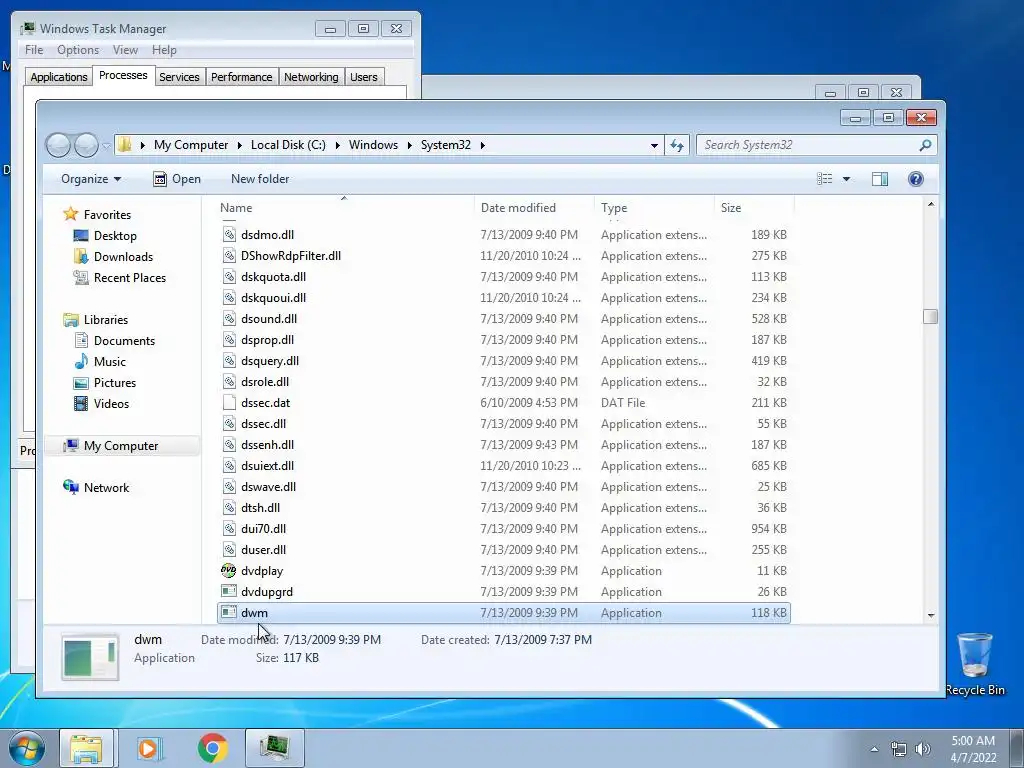This screenshot has height=768, width=1024.
Task: Navigate to My Computer breadcrumb
Action: point(191,145)
